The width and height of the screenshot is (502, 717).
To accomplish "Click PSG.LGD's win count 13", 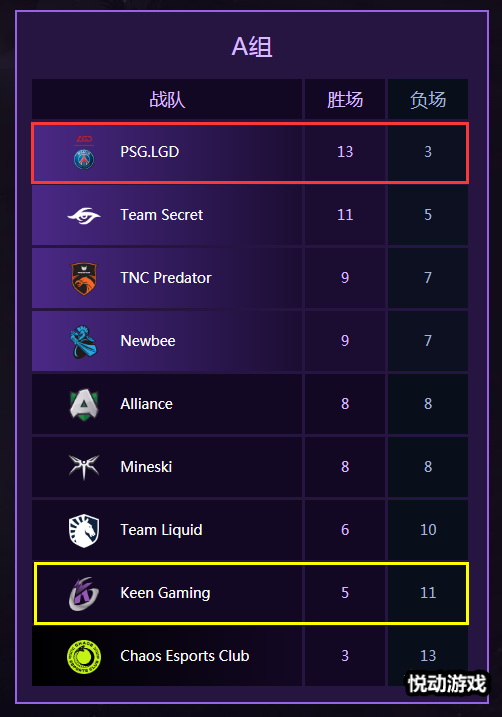I will click(345, 152).
